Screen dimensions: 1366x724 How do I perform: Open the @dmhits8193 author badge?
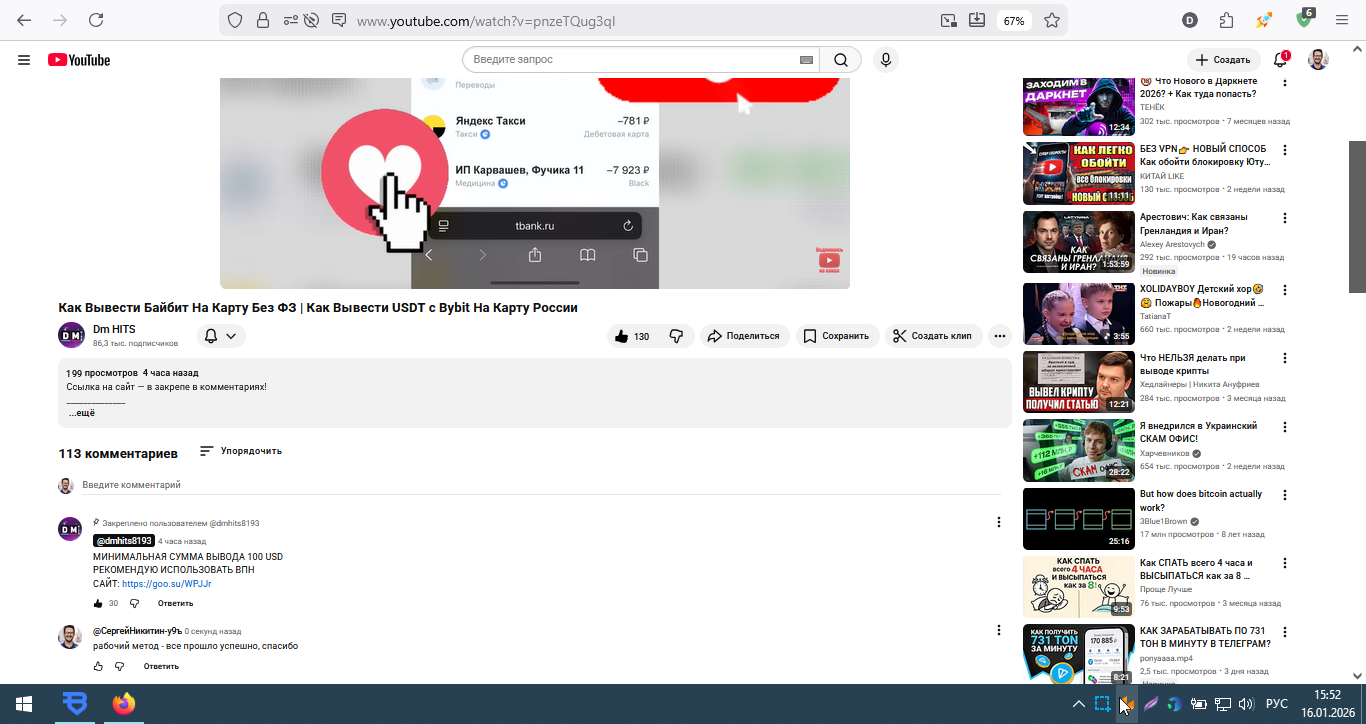click(124, 541)
